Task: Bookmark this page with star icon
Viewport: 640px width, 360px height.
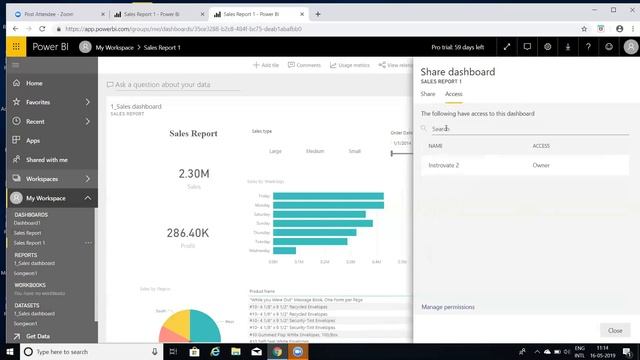Action: [584, 29]
